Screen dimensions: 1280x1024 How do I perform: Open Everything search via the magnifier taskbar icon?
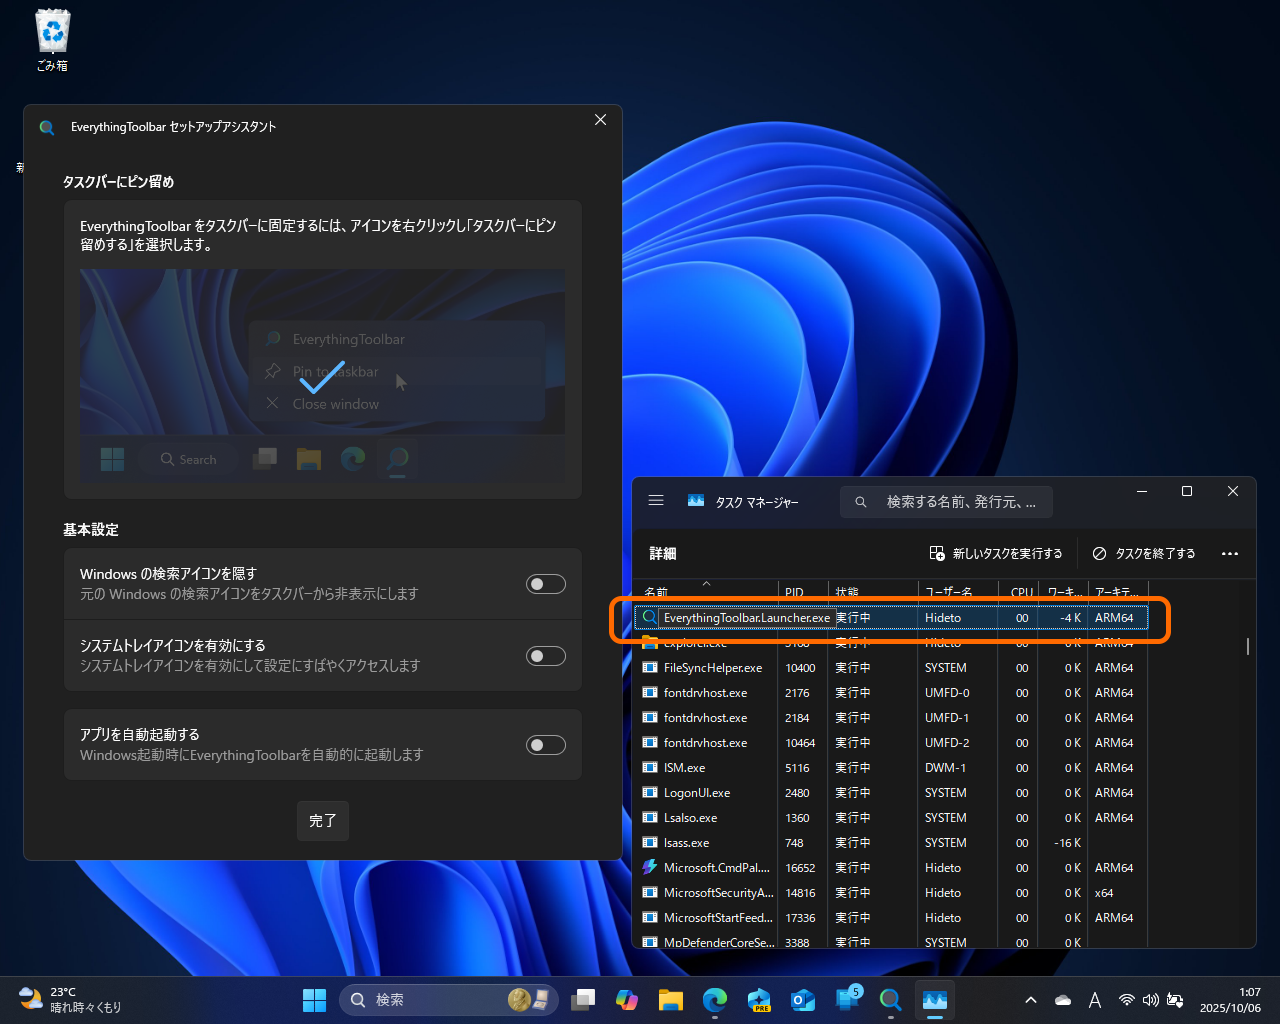tap(891, 1000)
